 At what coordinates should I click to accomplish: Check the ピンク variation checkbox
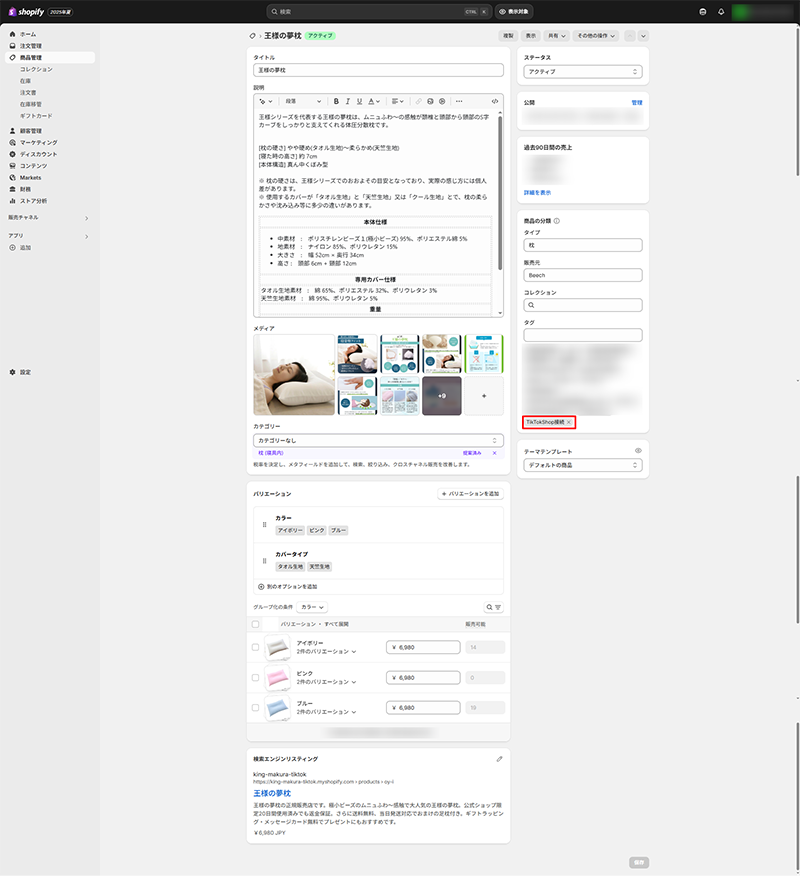(x=255, y=677)
